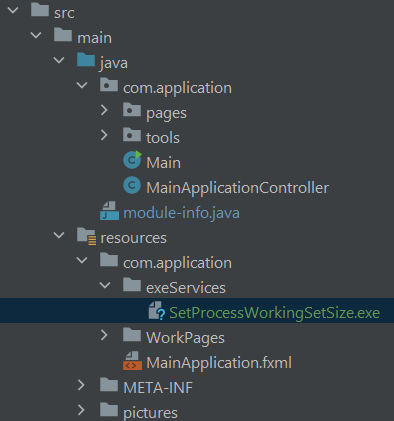The width and height of the screenshot is (394, 421).
Task: Expand the WorkPages folder chevron
Action: tap(104, 335)
